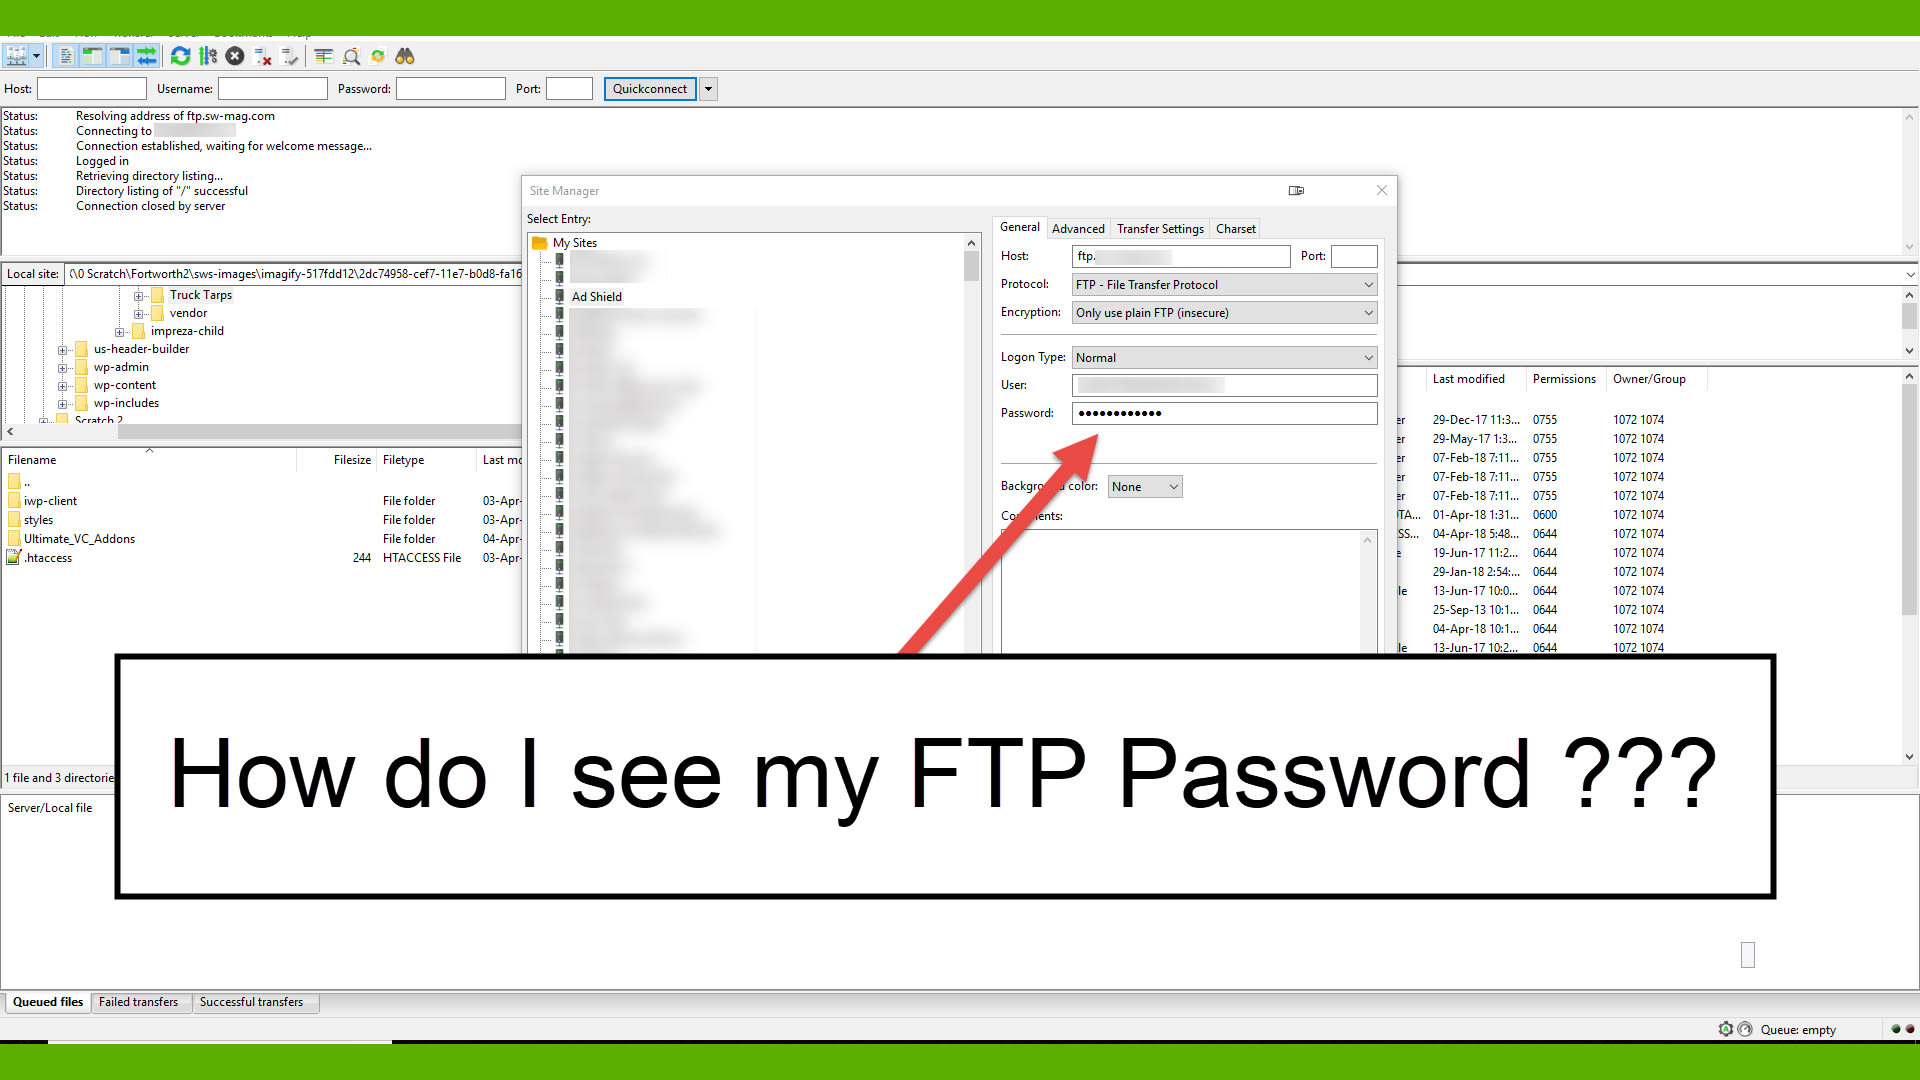The image size is (1920, 1080).
Task: Select the Protocol dropdown menu
Action: click(x=1224, y=284)
